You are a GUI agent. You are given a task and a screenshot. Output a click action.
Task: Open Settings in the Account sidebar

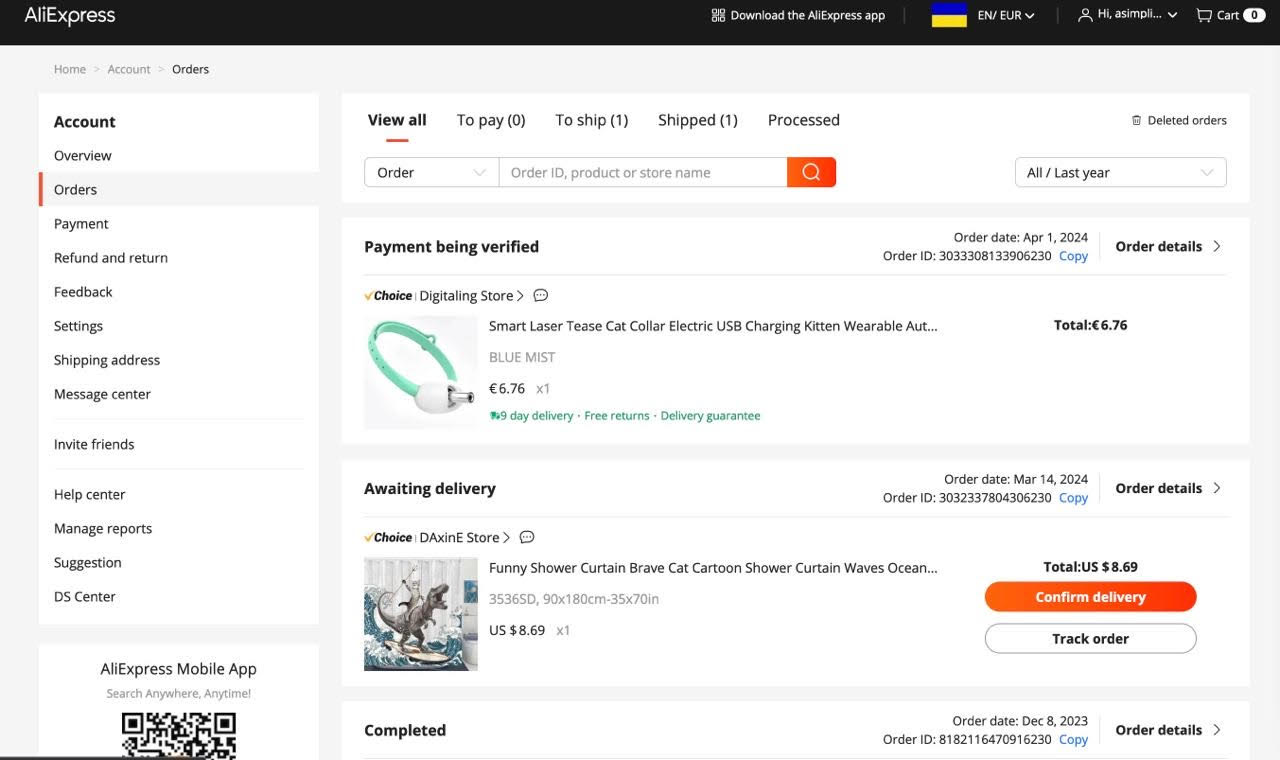(78, 326)
